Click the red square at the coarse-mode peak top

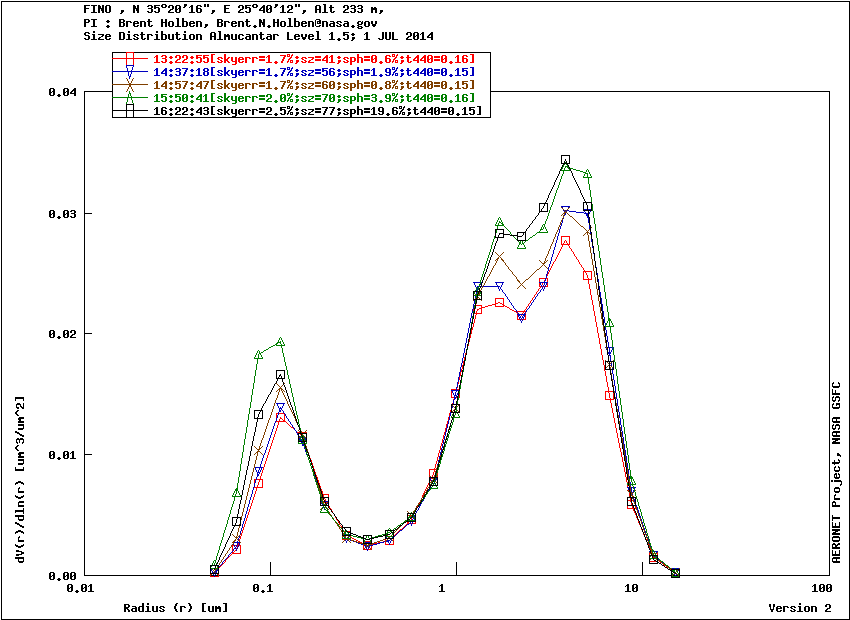point(565,241)
